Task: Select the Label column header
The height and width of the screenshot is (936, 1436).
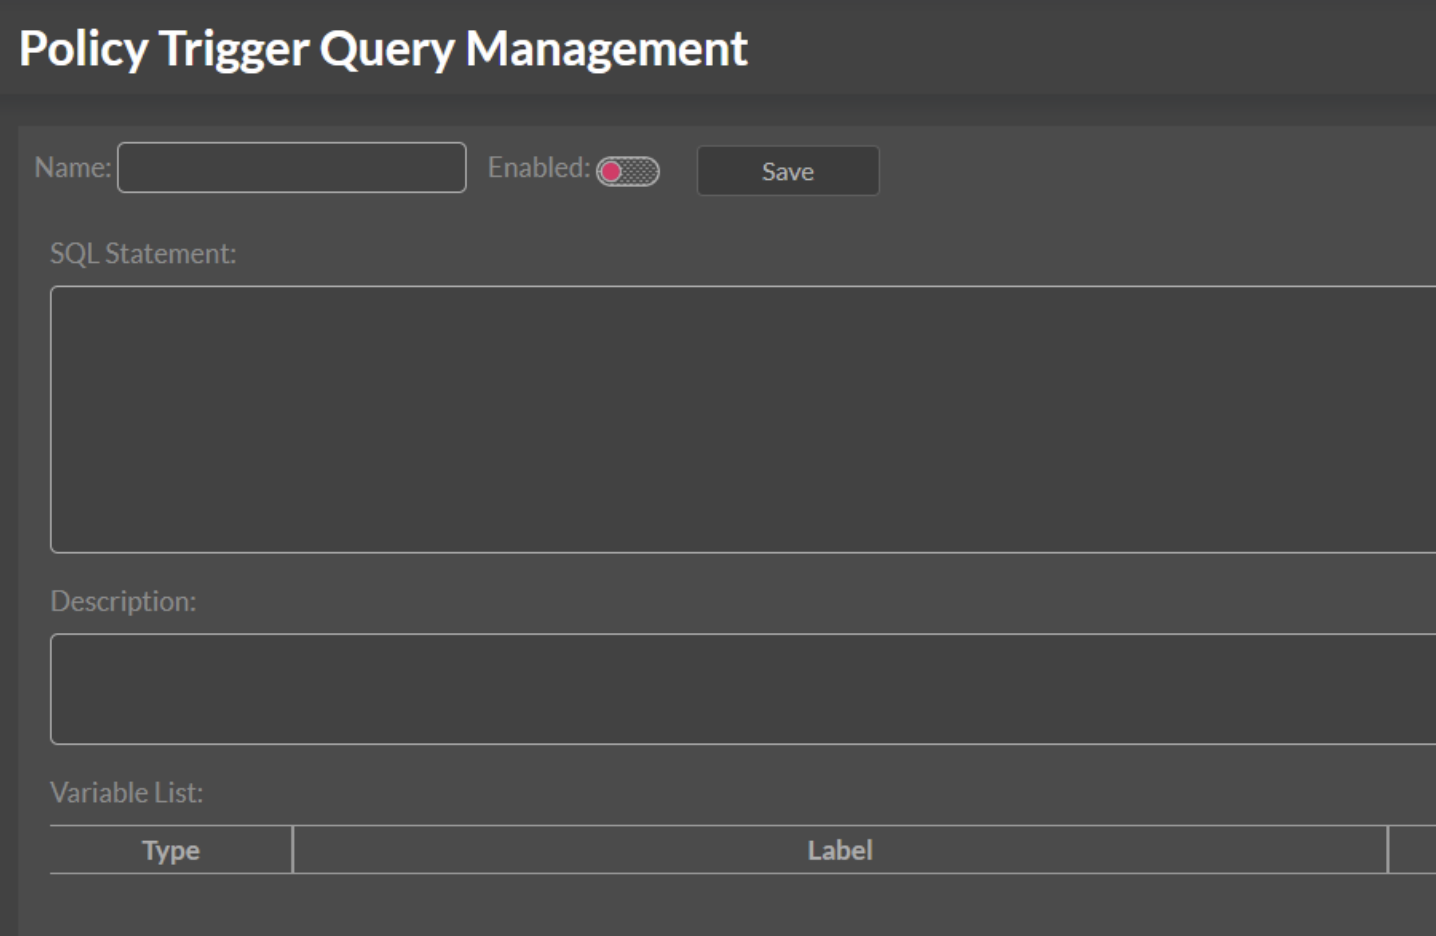Action: pyautogui.click(x=840, y=850)
